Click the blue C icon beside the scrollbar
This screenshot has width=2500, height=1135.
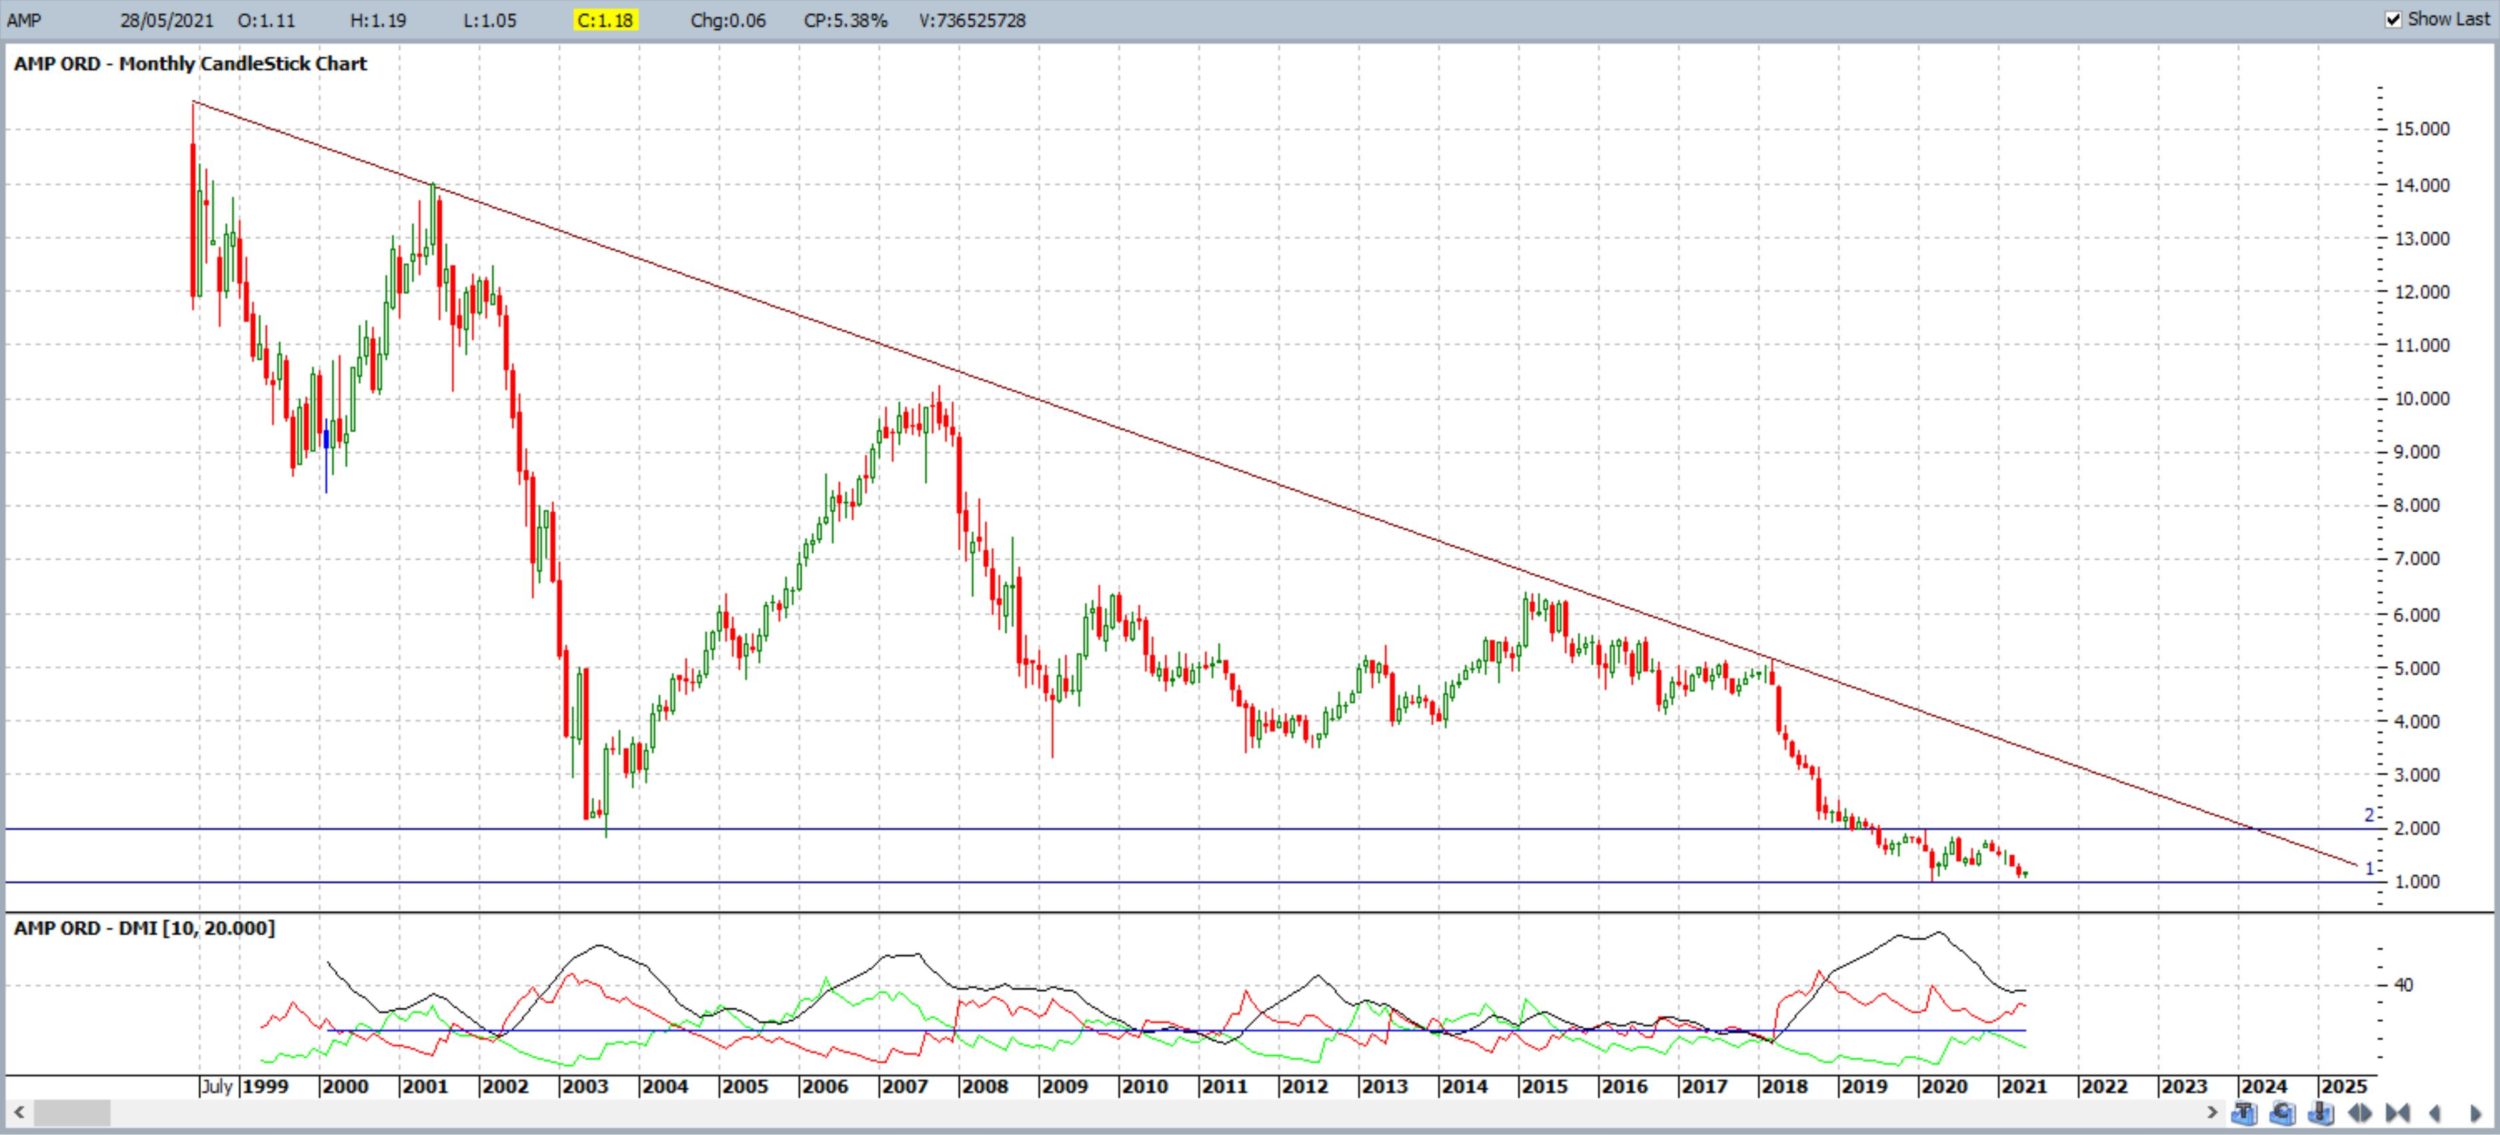pyautogui.click(x=2282, y=1113)
